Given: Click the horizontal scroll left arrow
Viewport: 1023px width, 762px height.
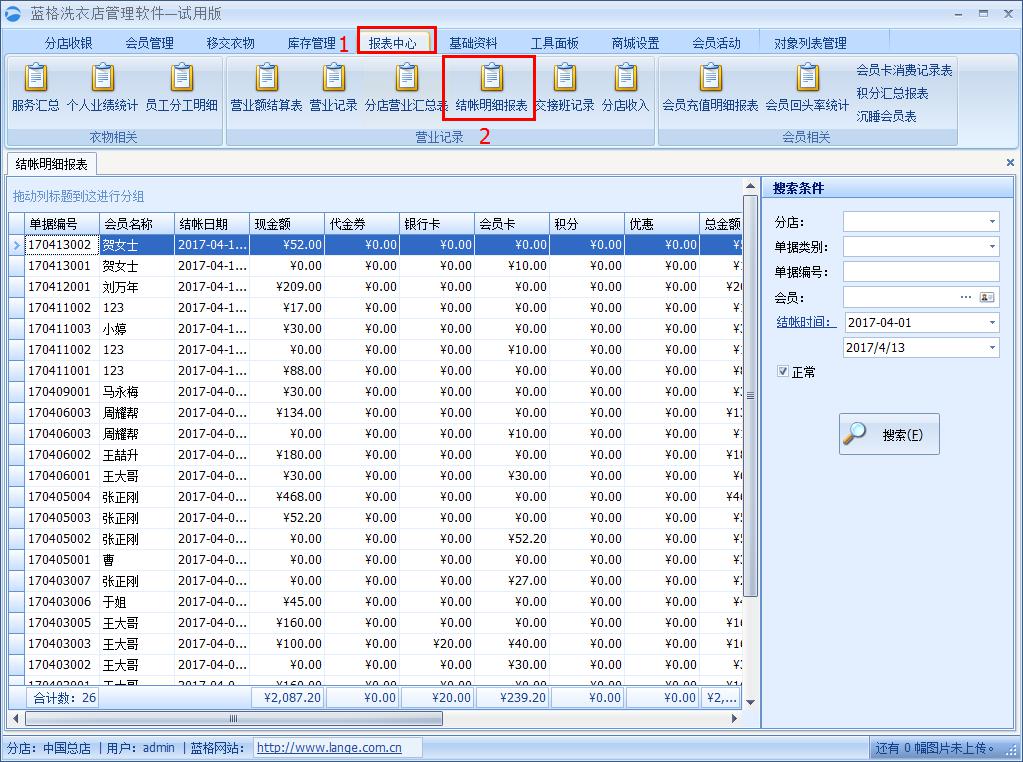Looking at the screenshot, I should [16, 718].
